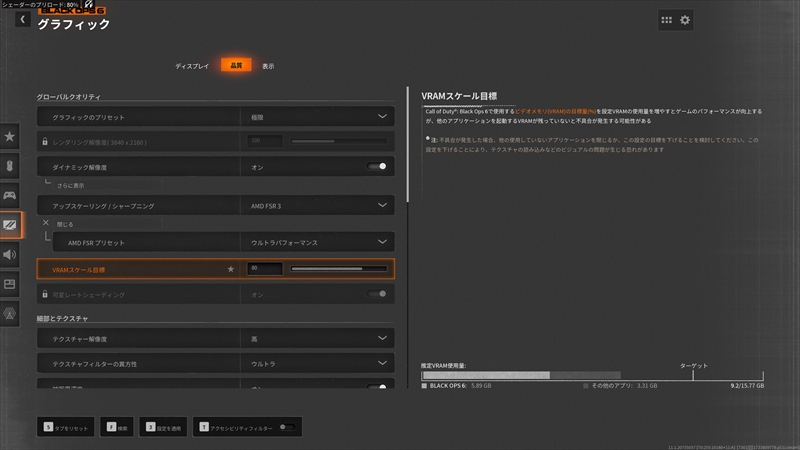Open the settings gear icon top right
This screenshot has width=800, height=450.
685,20
